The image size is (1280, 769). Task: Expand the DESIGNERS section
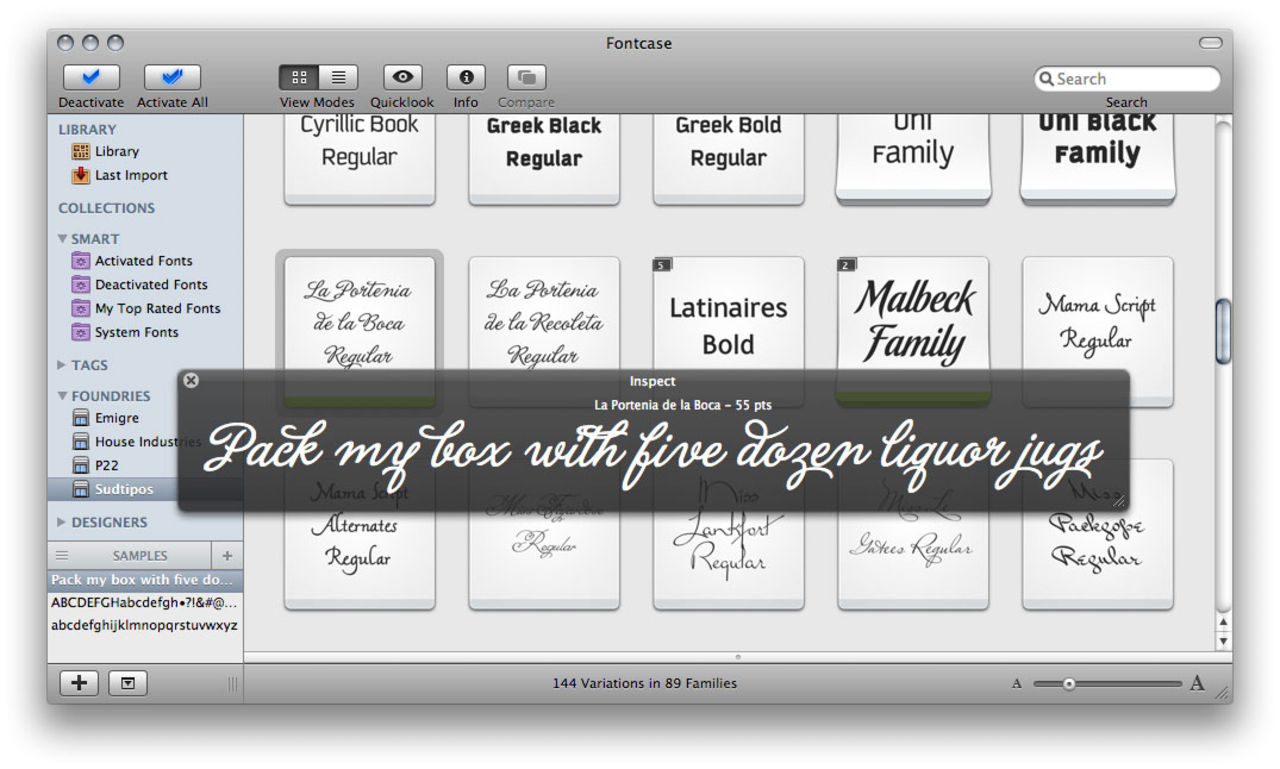[62, 522]
